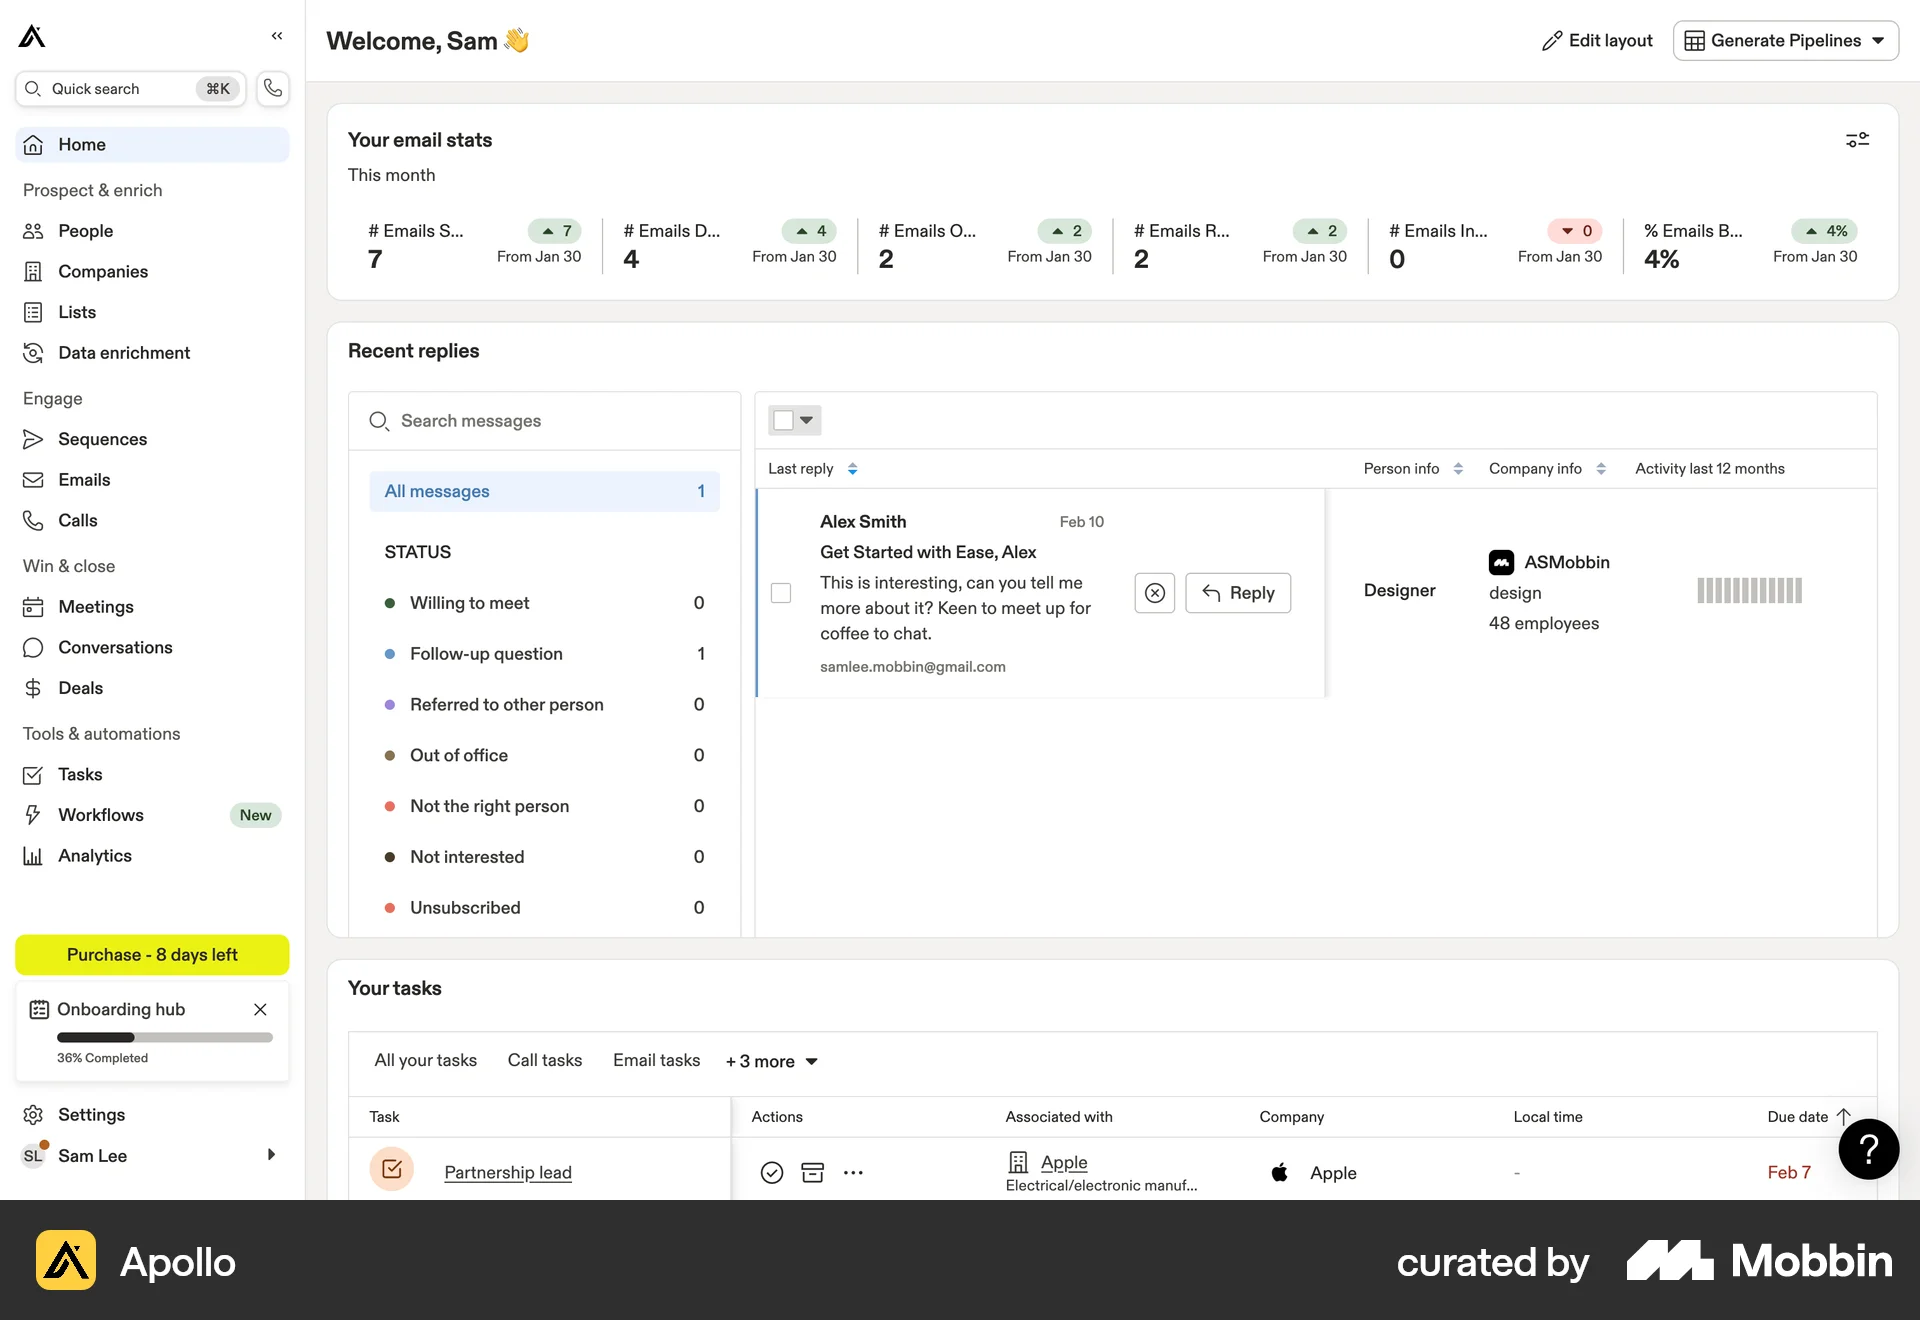Open the help question mark button

1868,1149
